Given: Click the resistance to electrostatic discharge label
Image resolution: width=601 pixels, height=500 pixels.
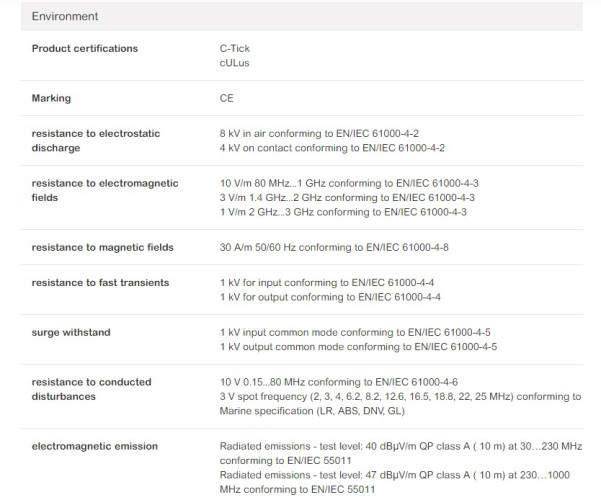Looking at the screenshot, I should [95, 140].
